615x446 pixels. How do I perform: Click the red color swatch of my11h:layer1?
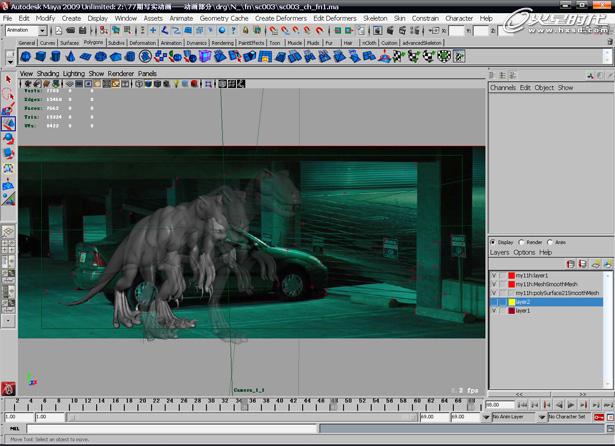point(511,275)
